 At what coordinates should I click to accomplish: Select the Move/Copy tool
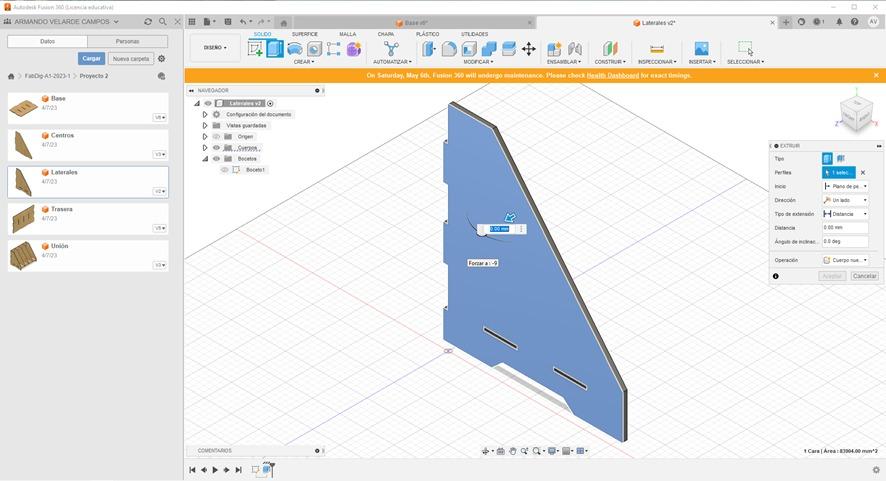(x=529, y=49)
